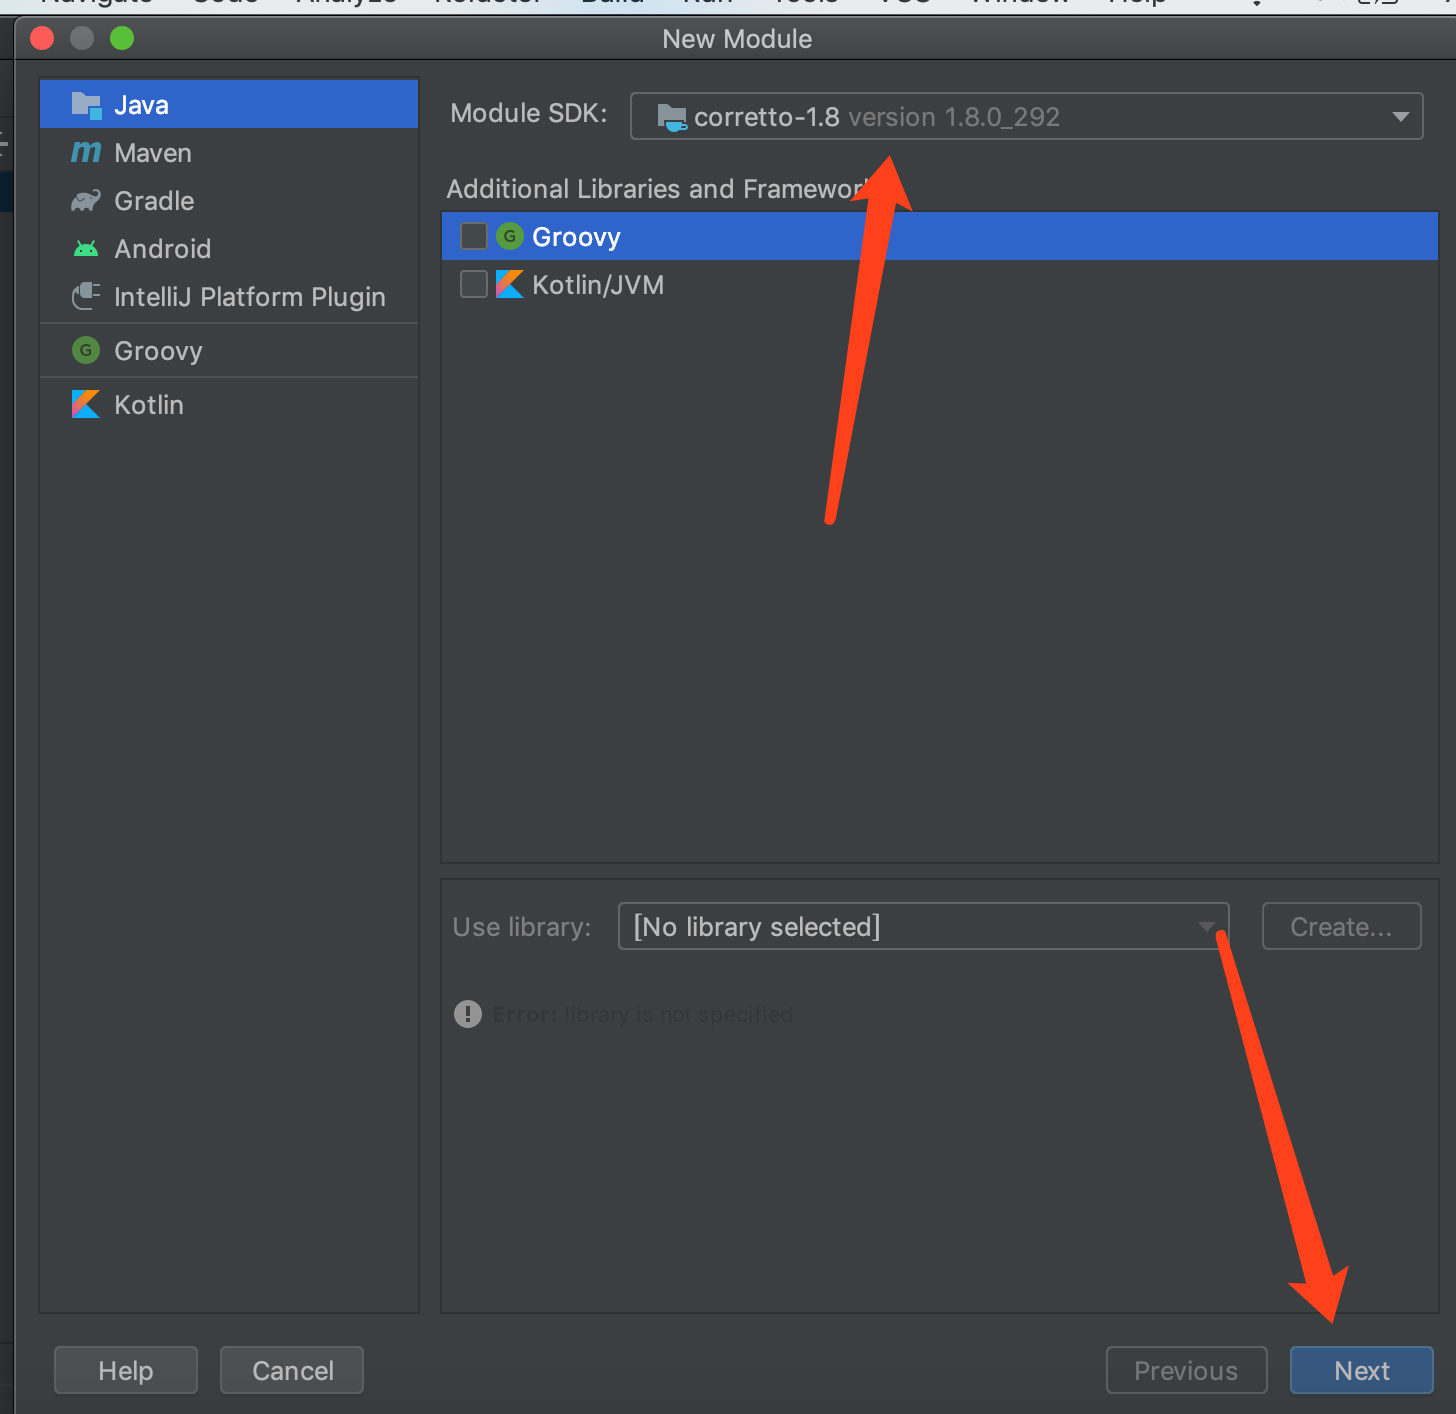Choose the Kotlin icon in the sidebar
Image resolution: width=1456 pixels, height=1414 pixels.
(86, 405)
